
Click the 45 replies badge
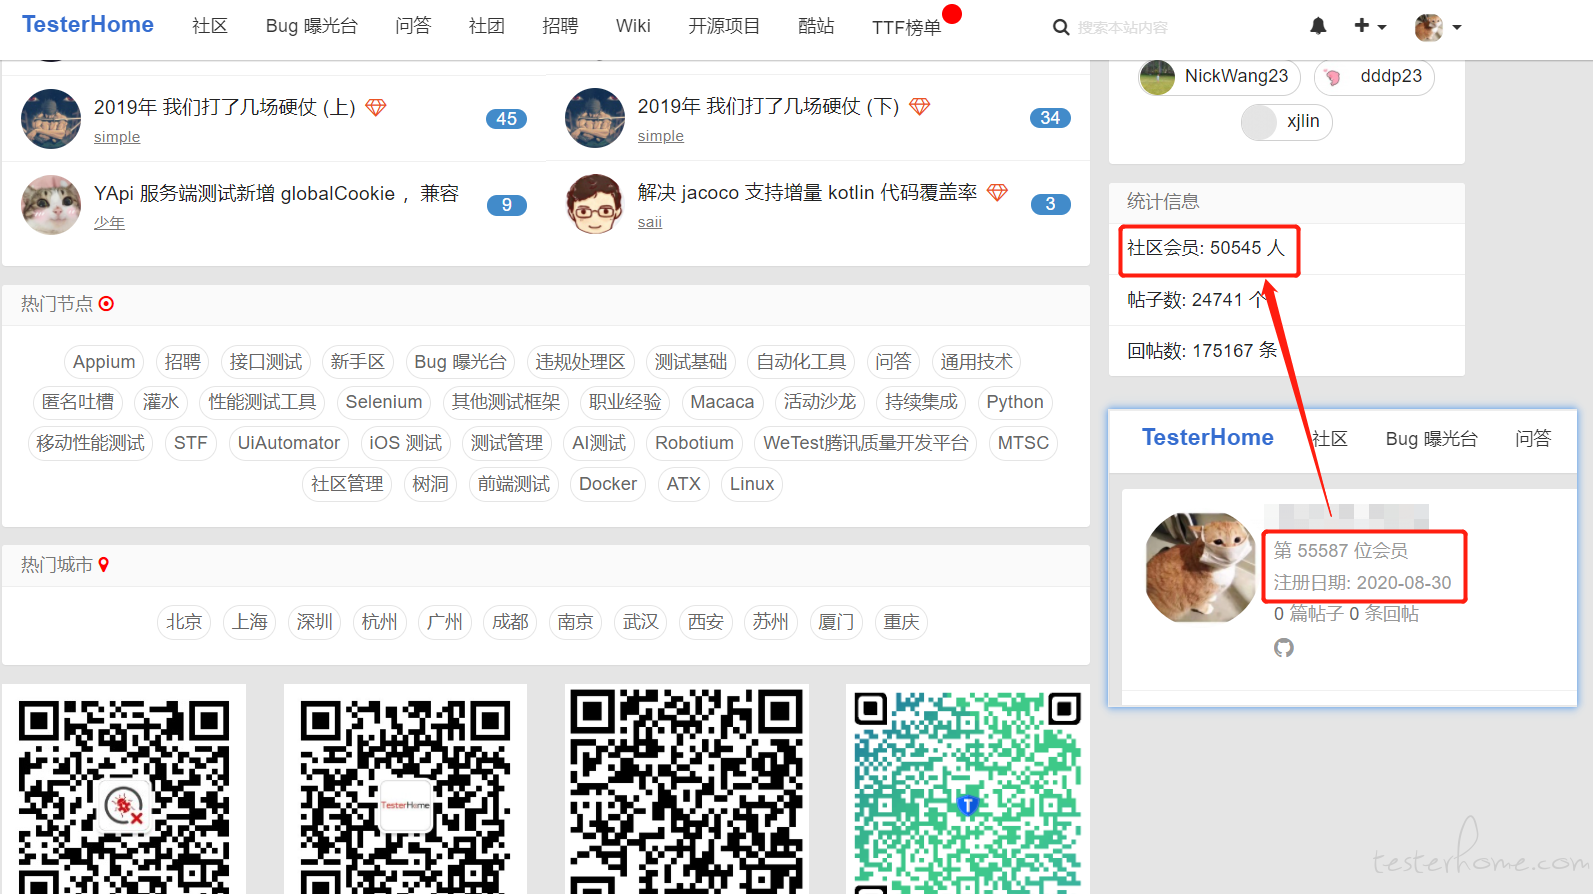tap(506, 119)
